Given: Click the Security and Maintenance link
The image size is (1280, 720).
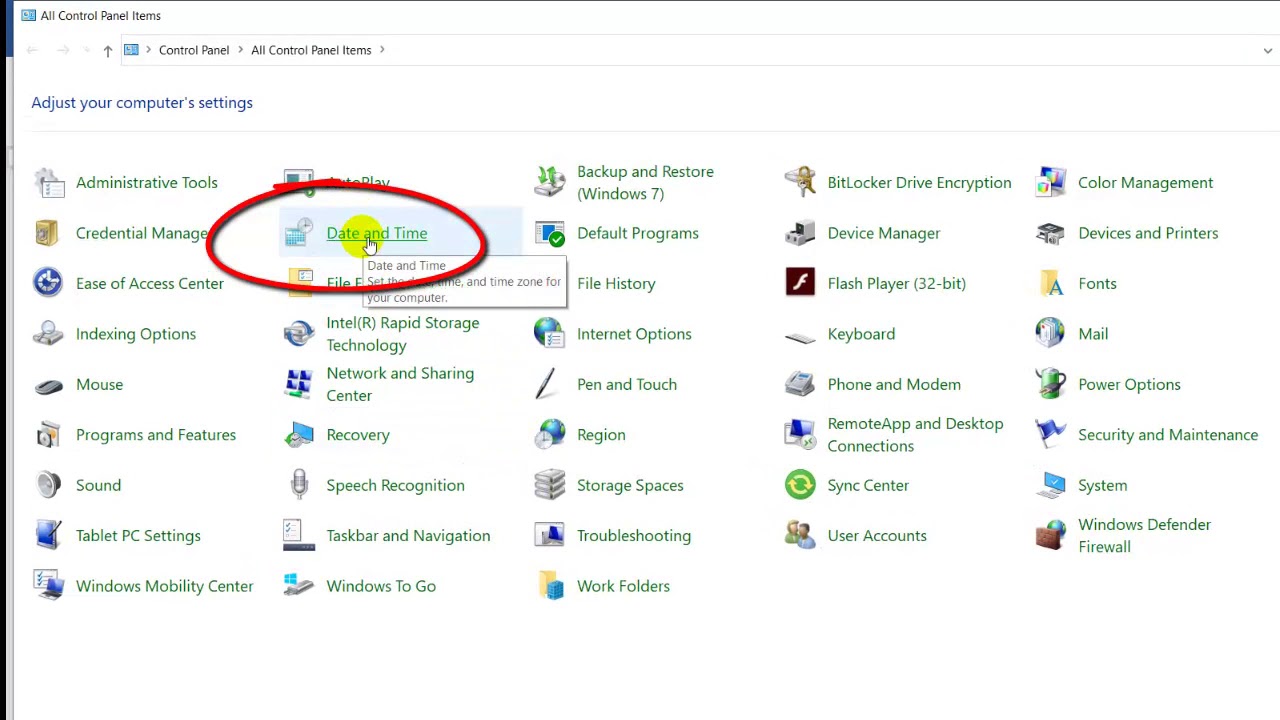Looking at the screenshot, I should [1168, 435].
